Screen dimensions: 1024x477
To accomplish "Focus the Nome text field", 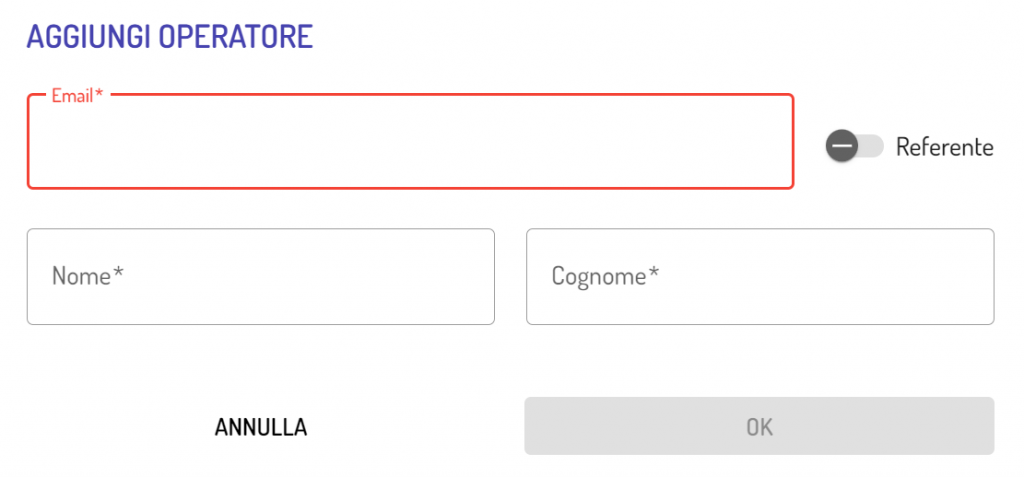I will click(x=260, y=276).
